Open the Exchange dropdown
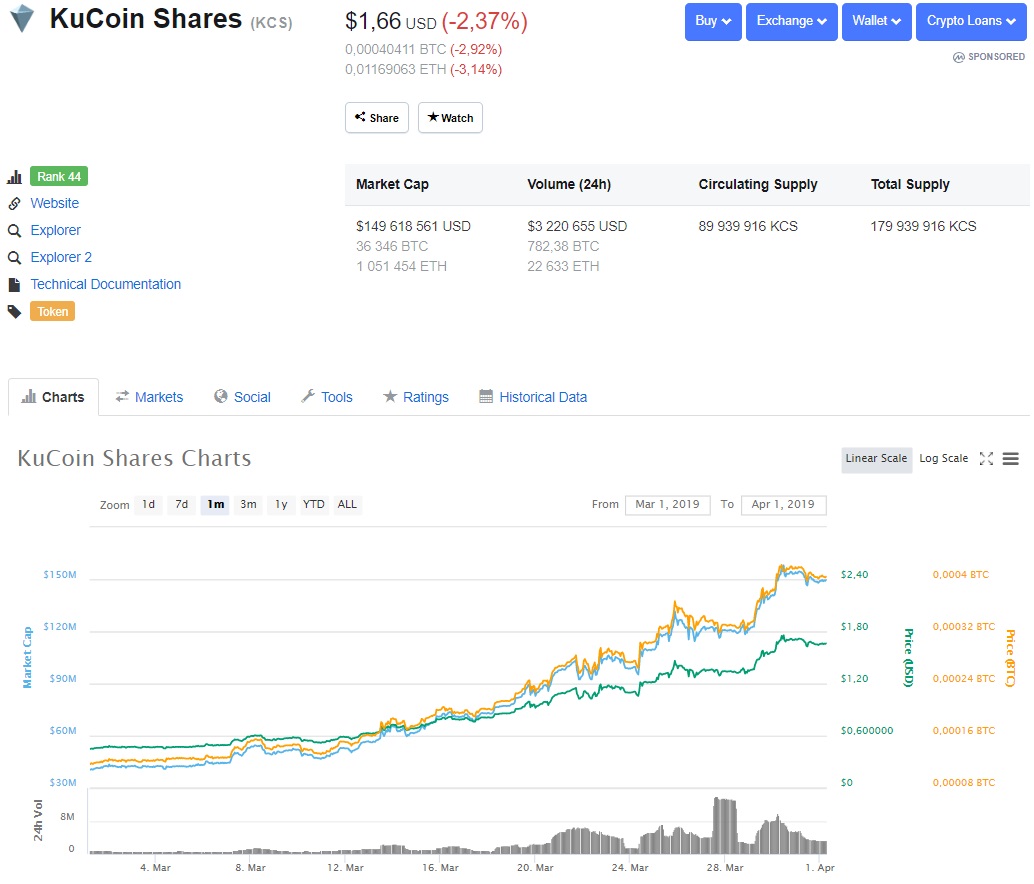Image resolution: width=1034 pixels, height=884 pixels. 791,22
